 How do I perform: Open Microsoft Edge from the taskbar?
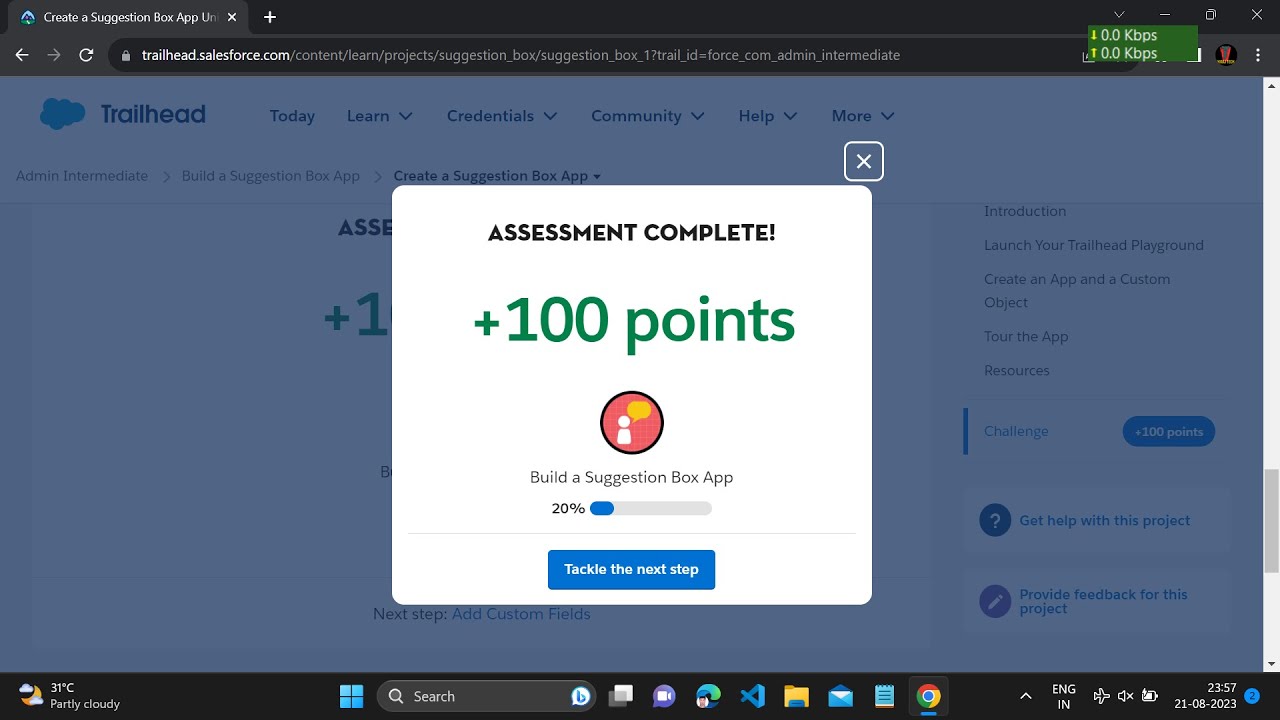[708, 696]
